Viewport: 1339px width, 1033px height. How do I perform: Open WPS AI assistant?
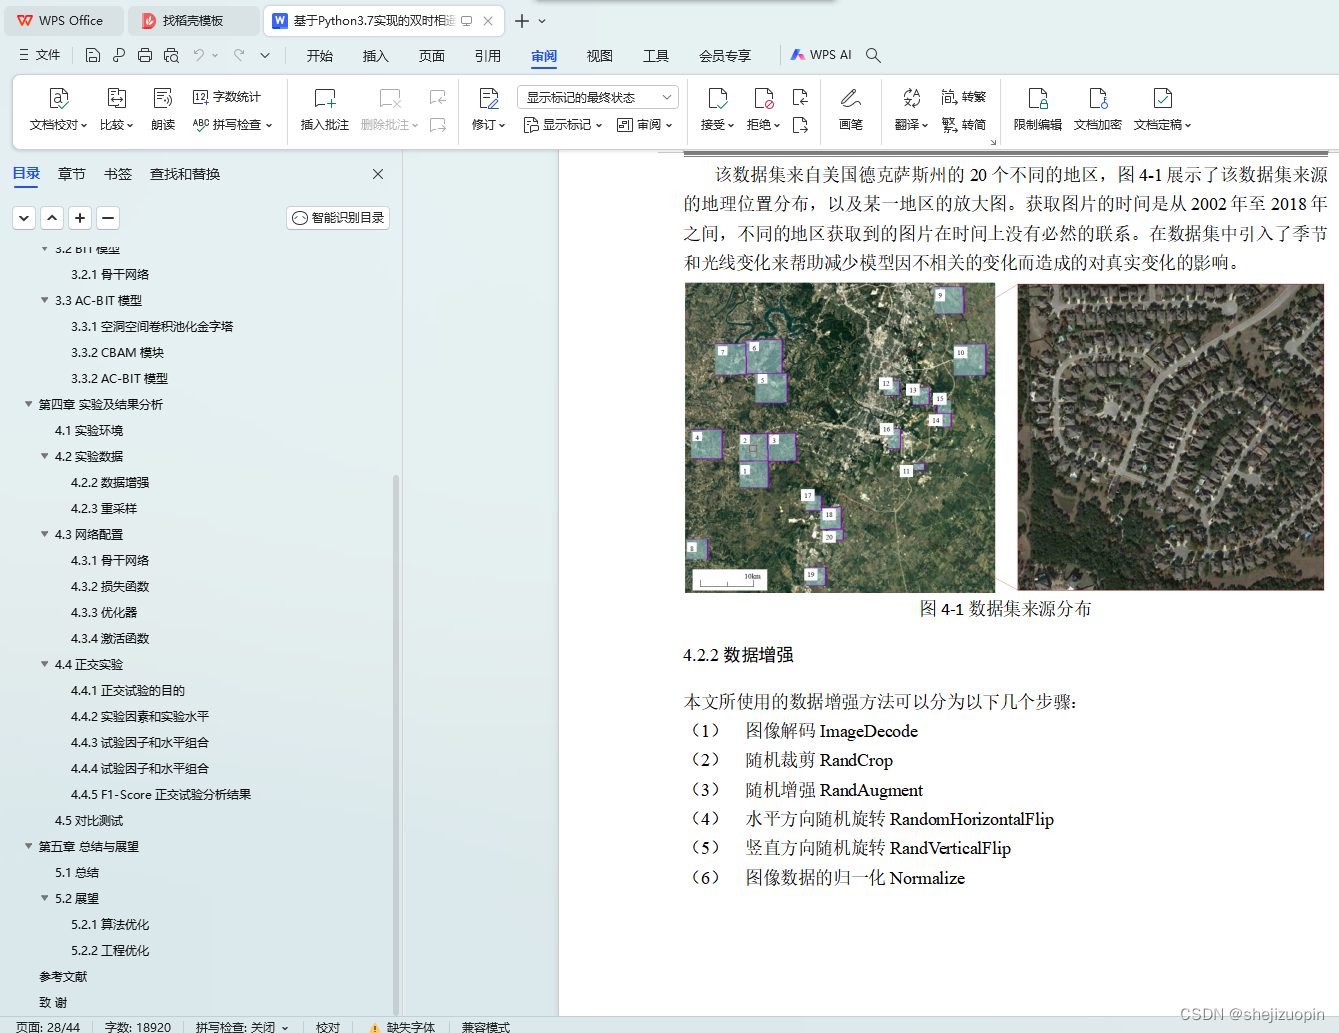[x=821, y=55]
